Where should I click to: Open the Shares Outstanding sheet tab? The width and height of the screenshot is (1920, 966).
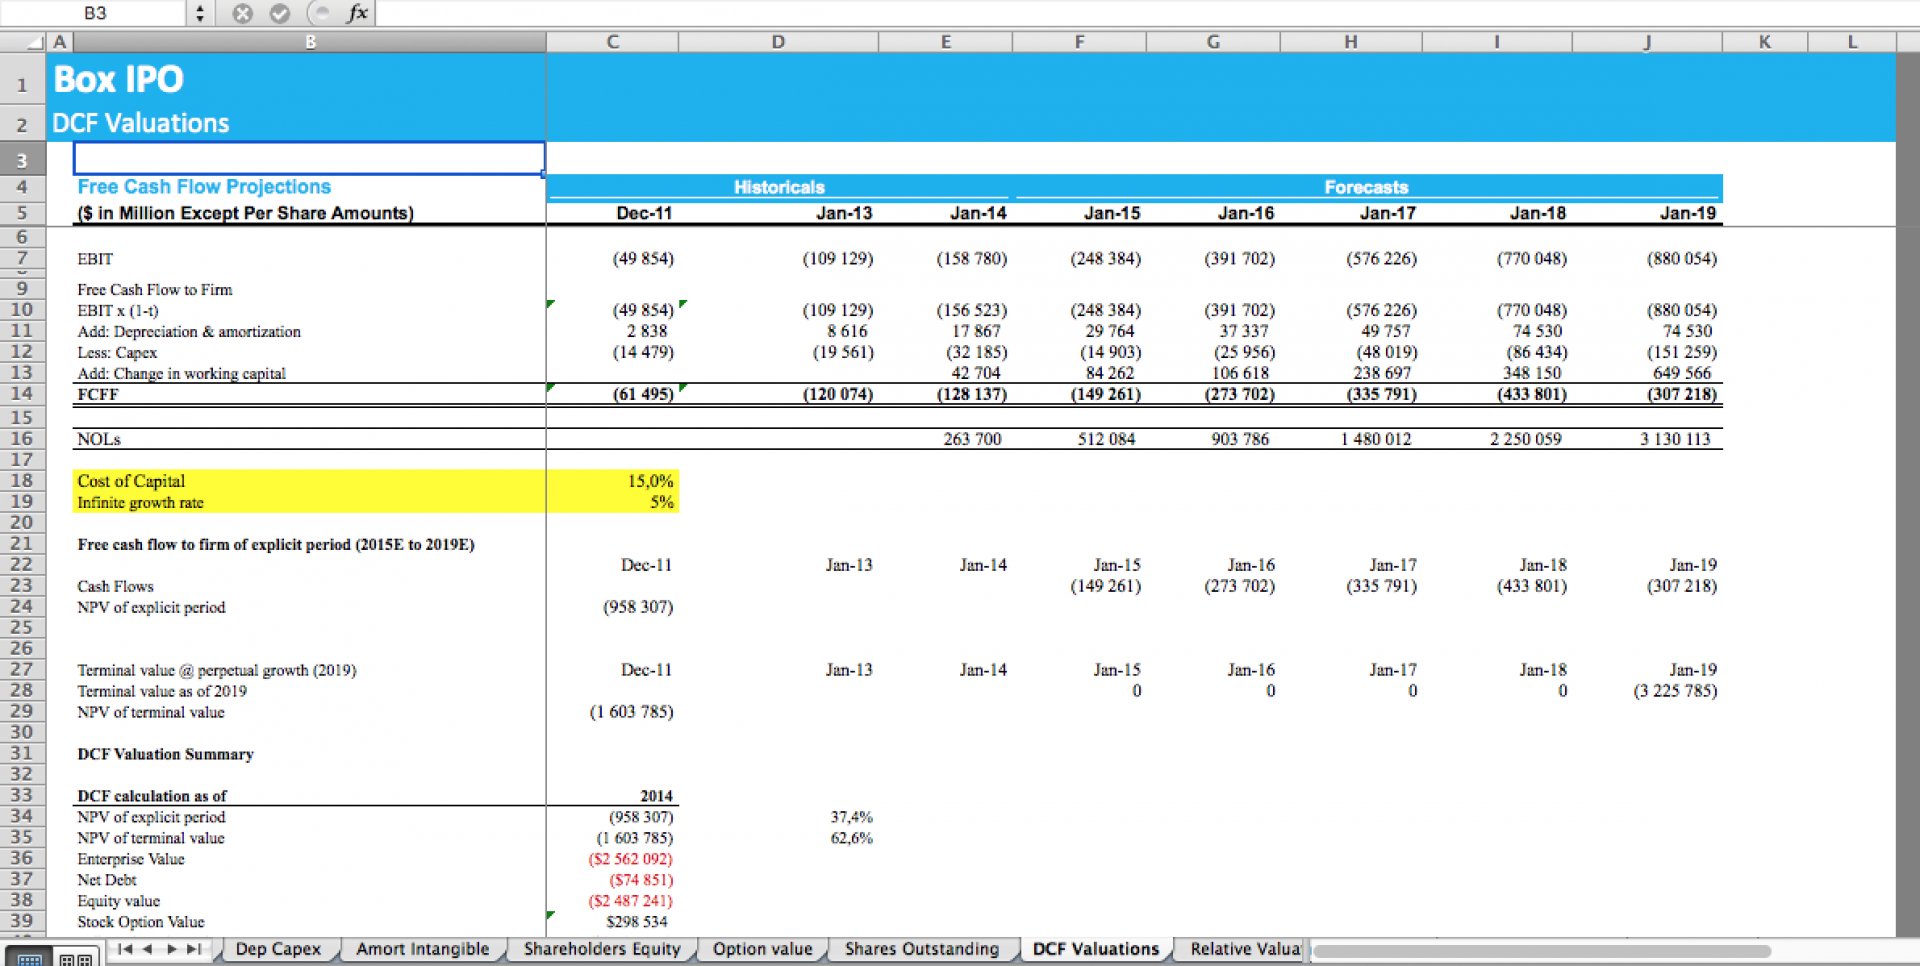(x=922, y=949)
